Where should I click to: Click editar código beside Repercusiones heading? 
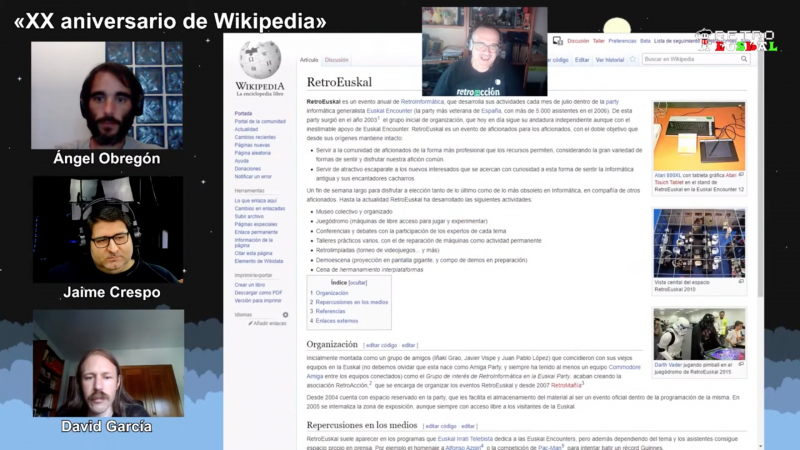pos(441,426)
